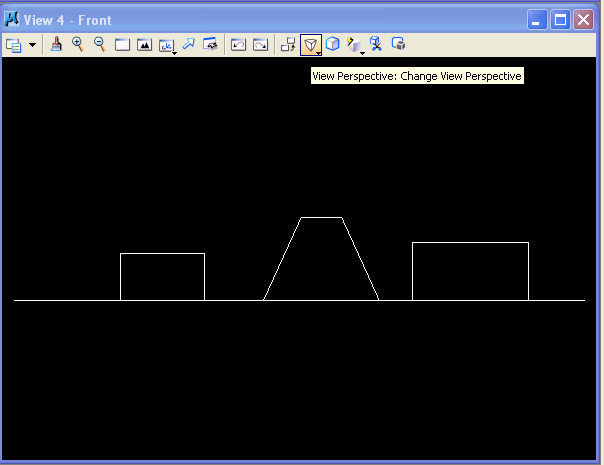
Task: Activate the Window Area tool
Action: point(122,45)
